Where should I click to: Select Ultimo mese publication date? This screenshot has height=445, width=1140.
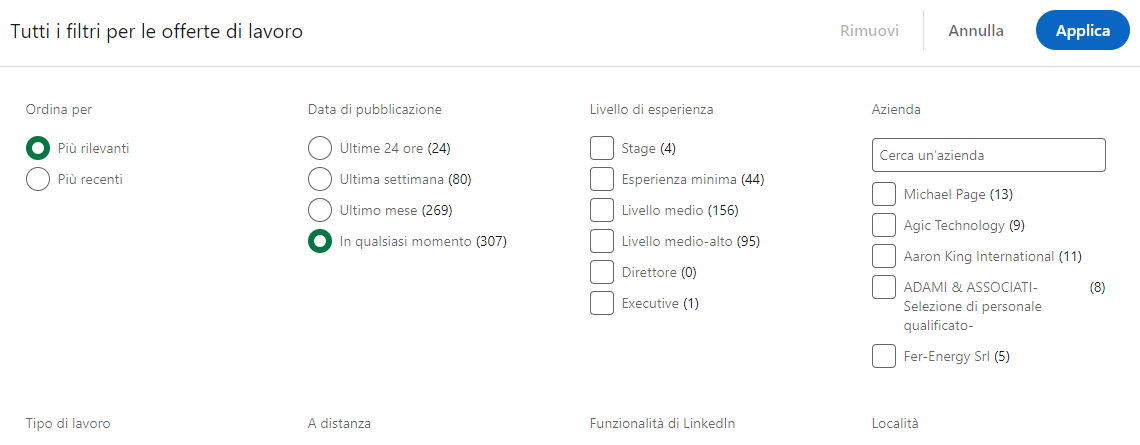click(x=319, y=210)
